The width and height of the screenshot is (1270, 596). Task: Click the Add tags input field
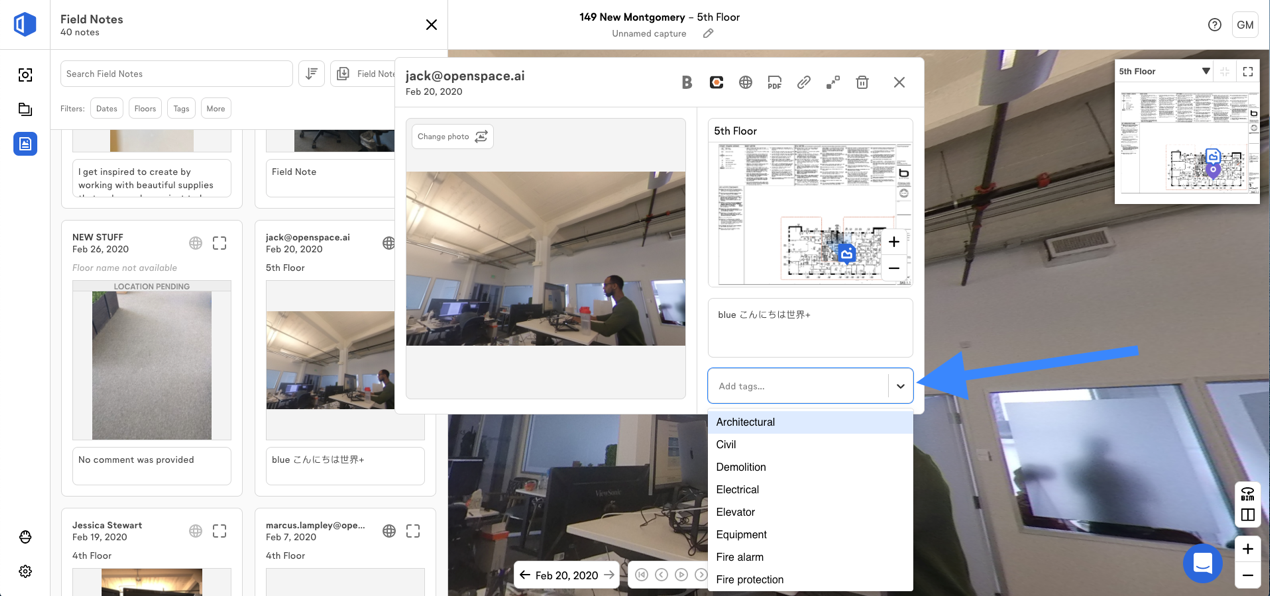(x=798, y=386)
